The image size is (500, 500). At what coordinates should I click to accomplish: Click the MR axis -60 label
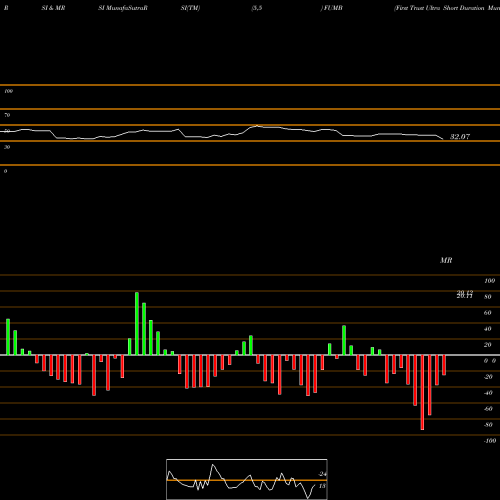pyautogui.click(x=488, y=409)
